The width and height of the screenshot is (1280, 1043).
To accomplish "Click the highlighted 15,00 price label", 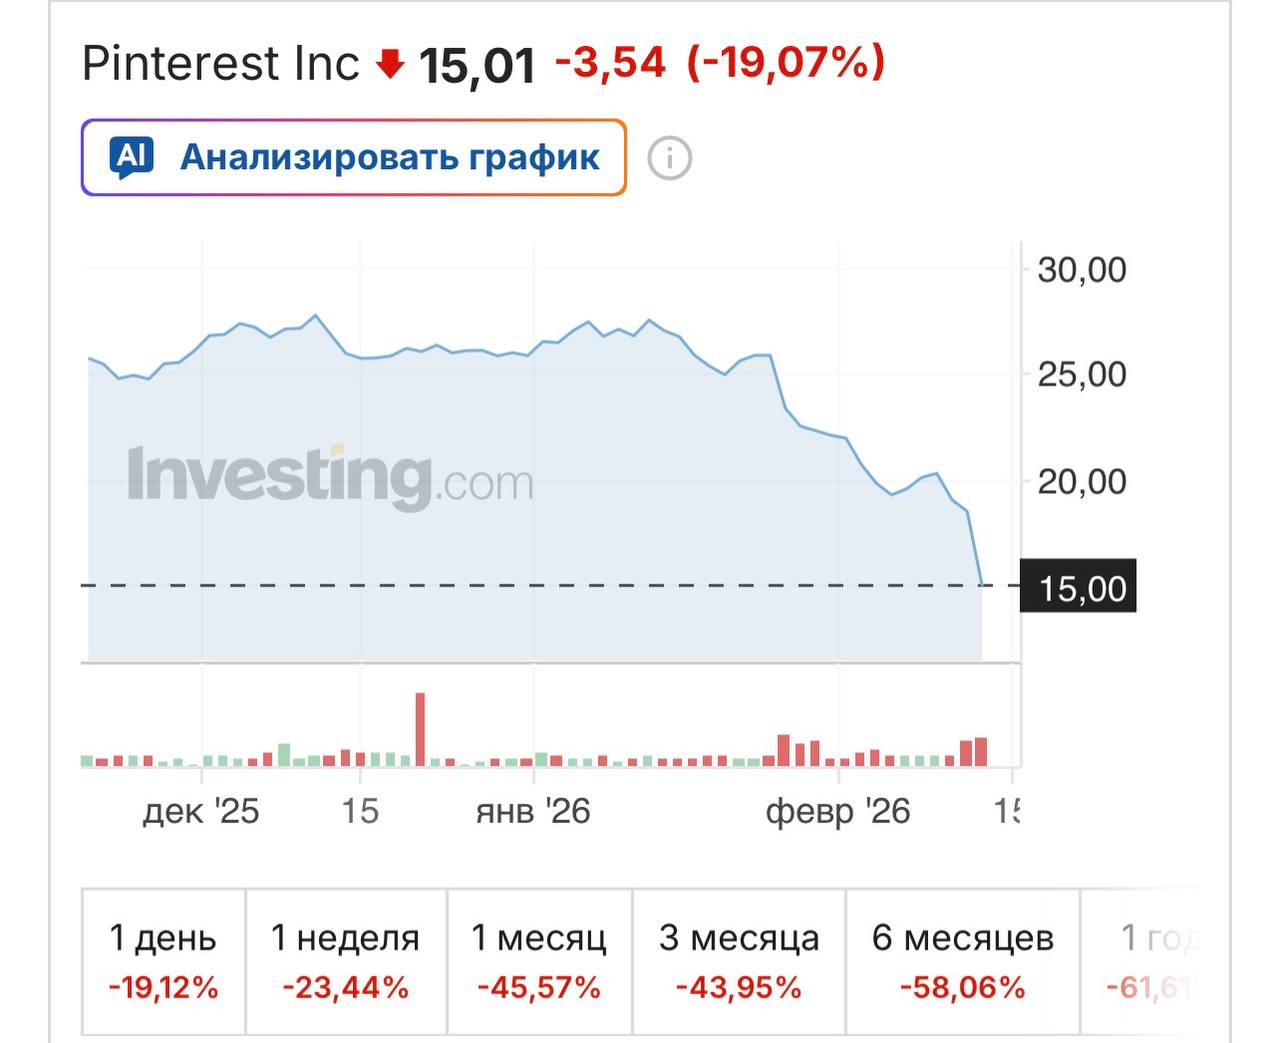I will pos(1077,588).
